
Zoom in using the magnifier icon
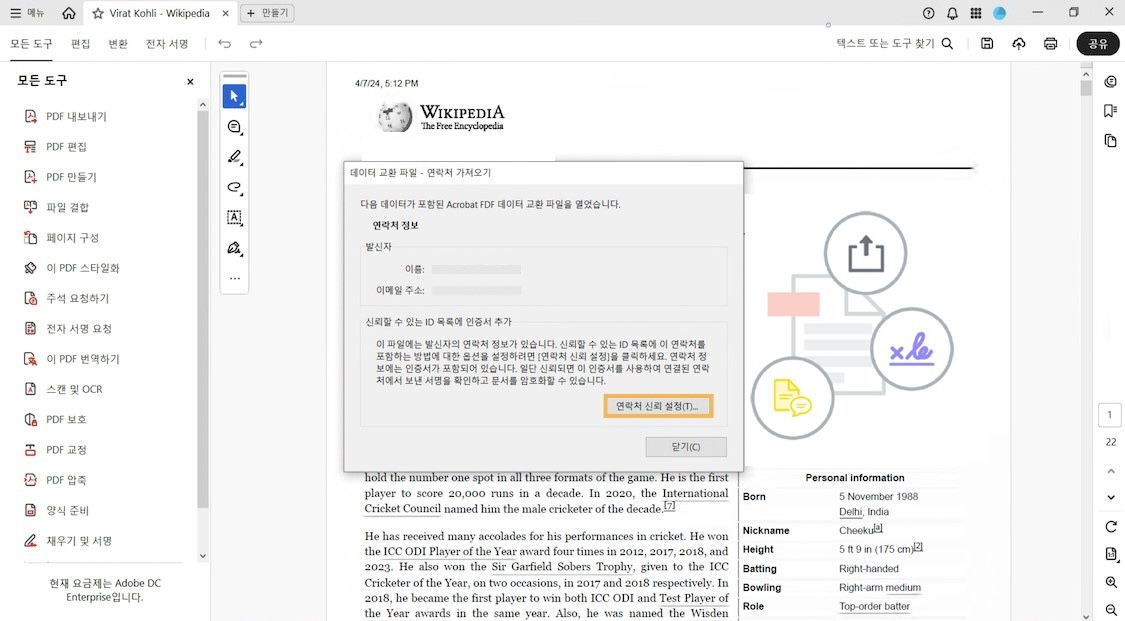[1110, 583]
